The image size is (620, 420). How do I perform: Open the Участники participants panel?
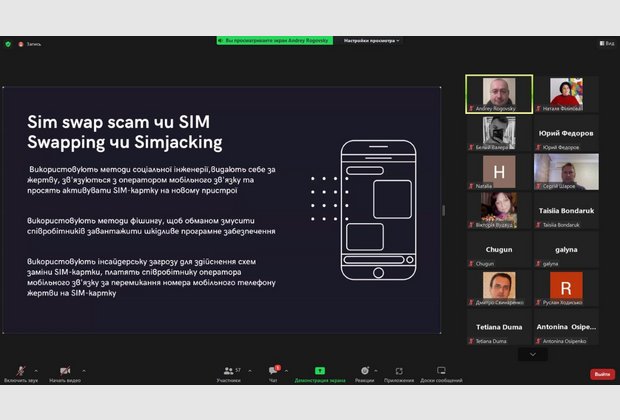228,370
